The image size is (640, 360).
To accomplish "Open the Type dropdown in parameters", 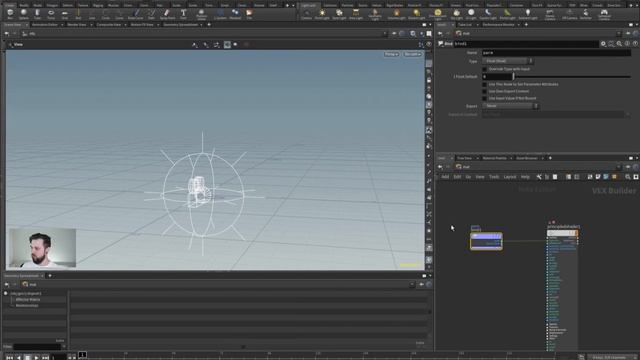I will pos(508,61).
